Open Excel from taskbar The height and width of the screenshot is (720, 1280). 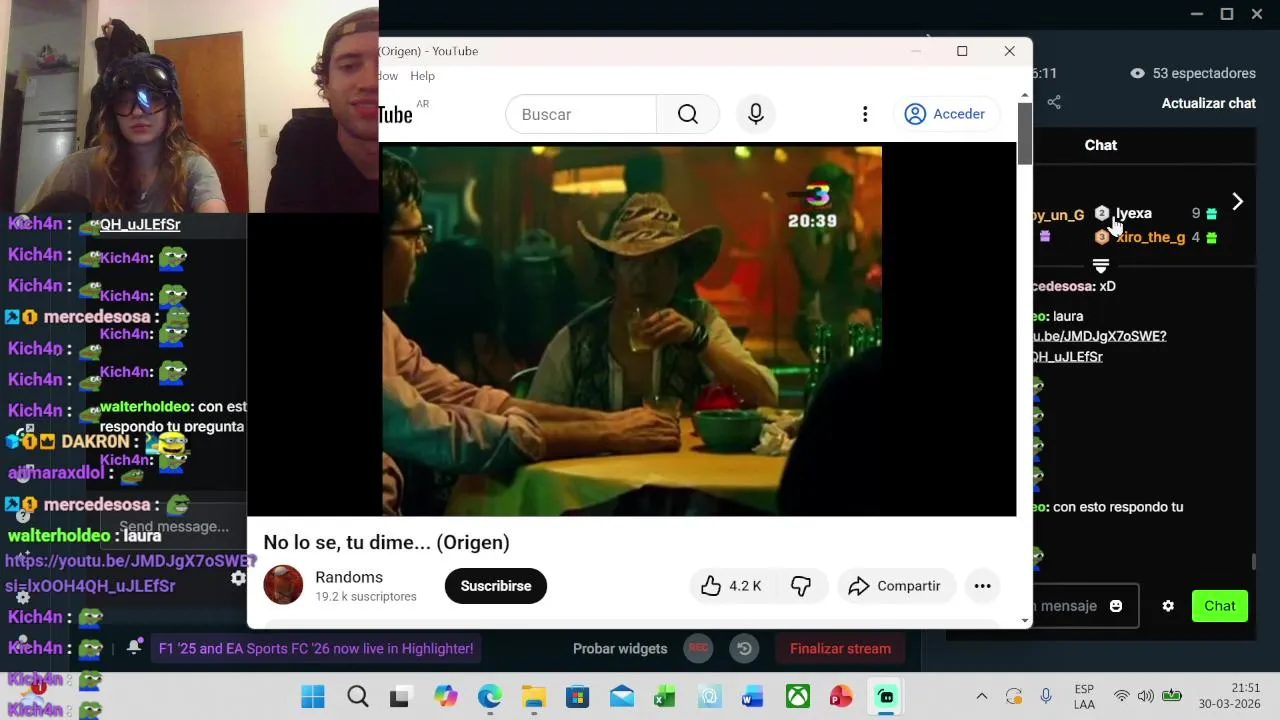coord(665,696)
